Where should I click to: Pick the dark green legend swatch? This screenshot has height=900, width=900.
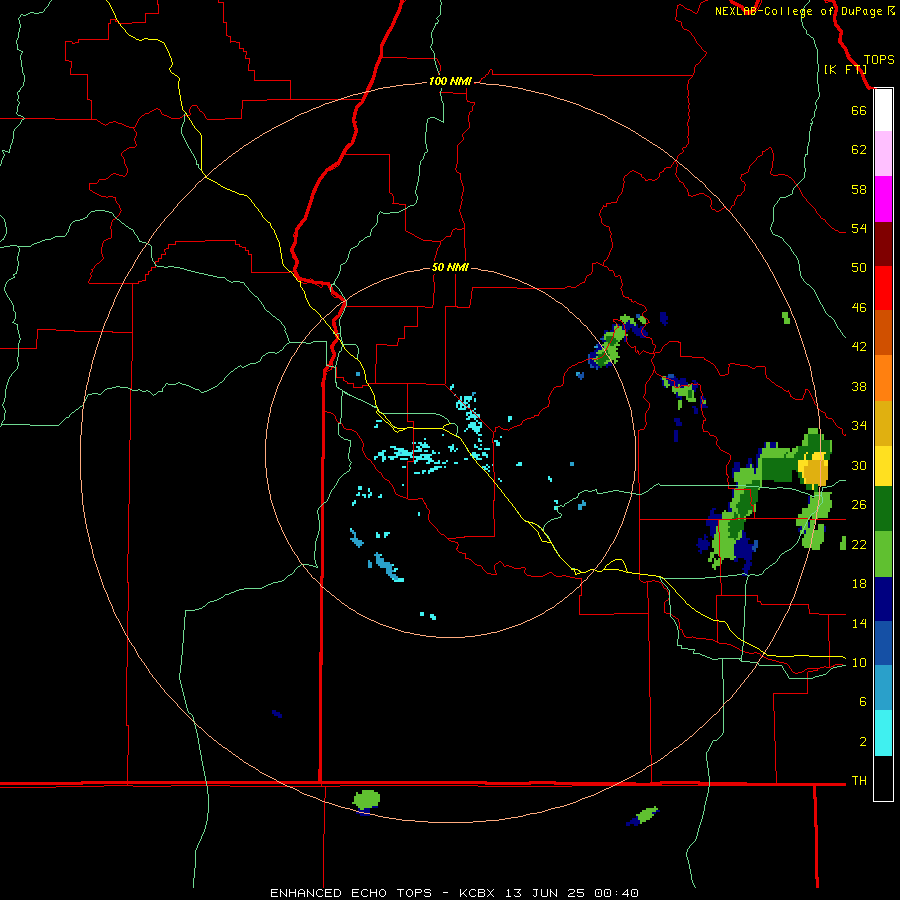pos(883,509)
